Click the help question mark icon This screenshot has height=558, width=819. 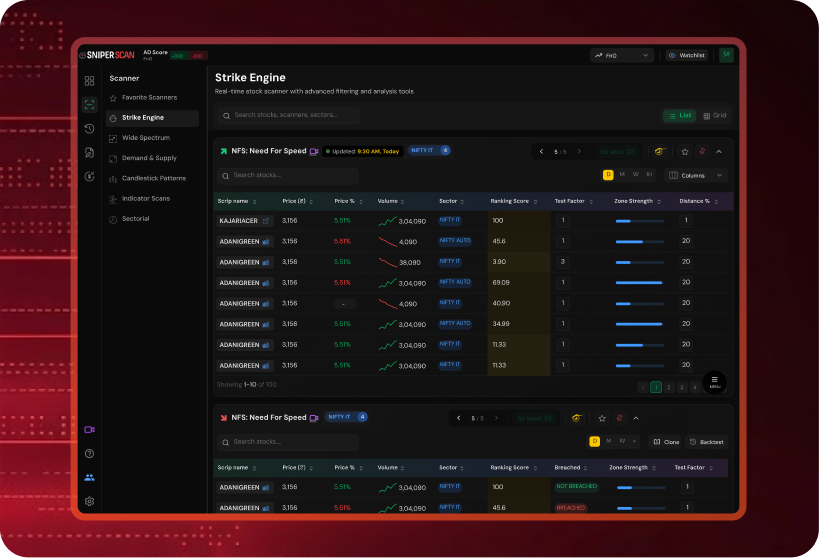point(89,454)
